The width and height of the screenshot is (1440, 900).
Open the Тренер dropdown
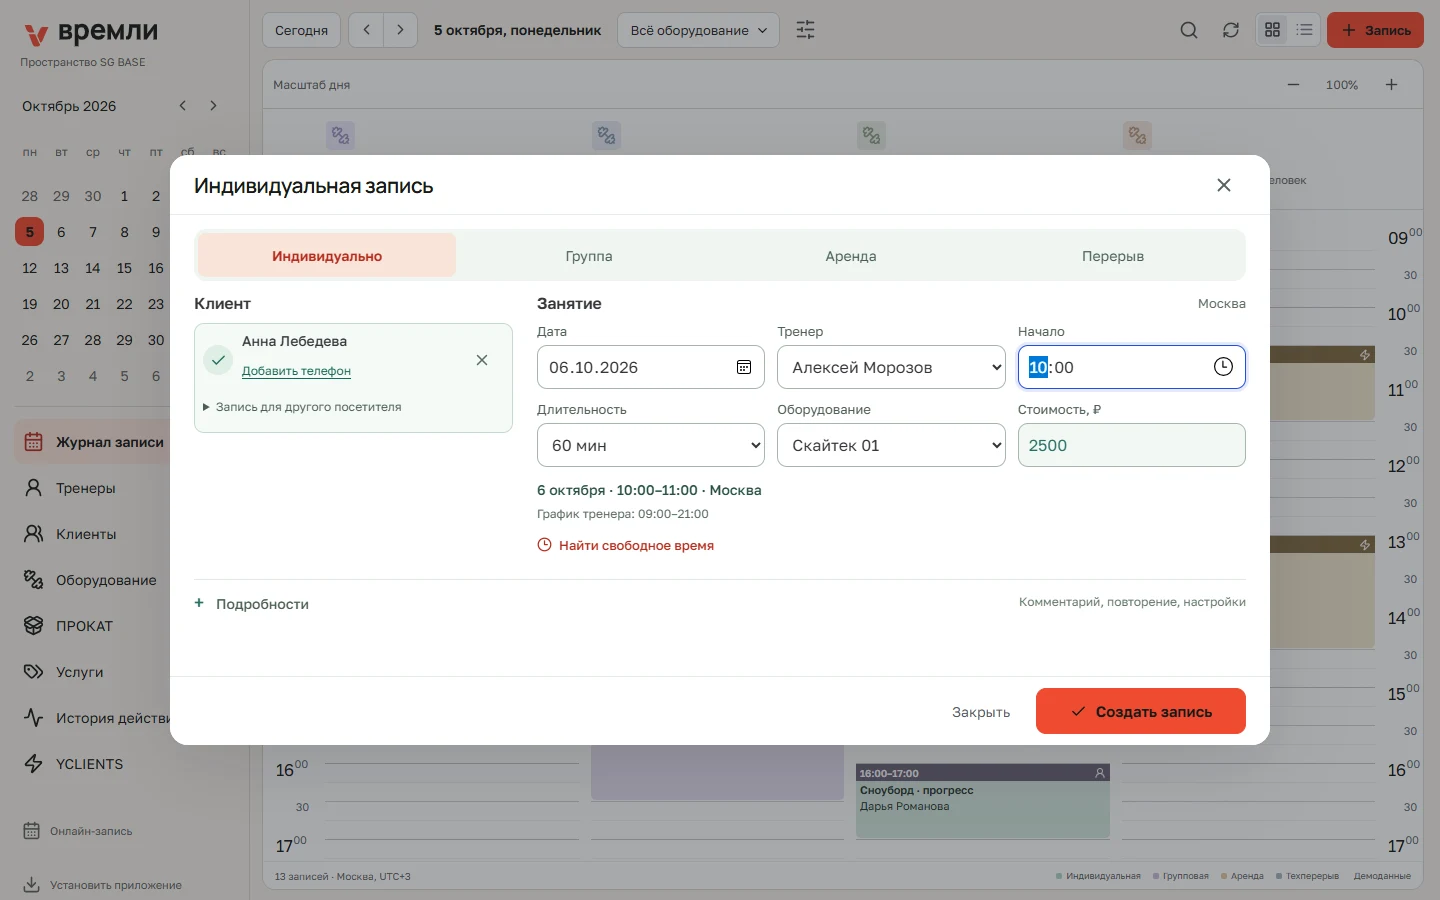[x=891, y=367]
